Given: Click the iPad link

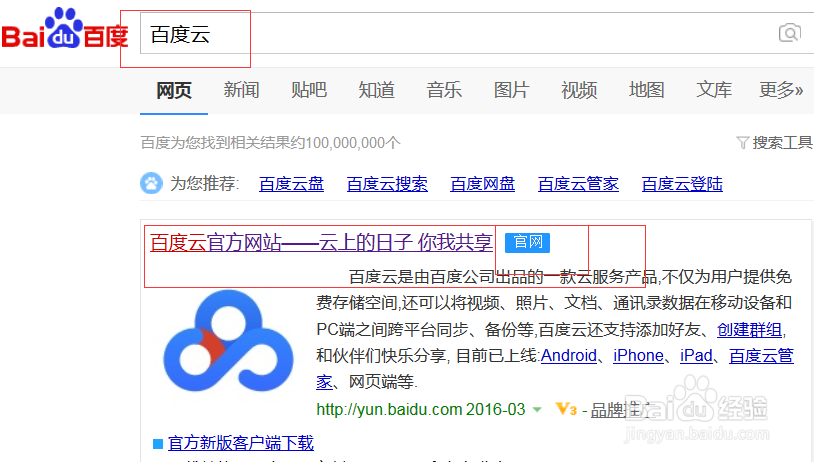Looking at the screenshot, I should tap(696, 356).
